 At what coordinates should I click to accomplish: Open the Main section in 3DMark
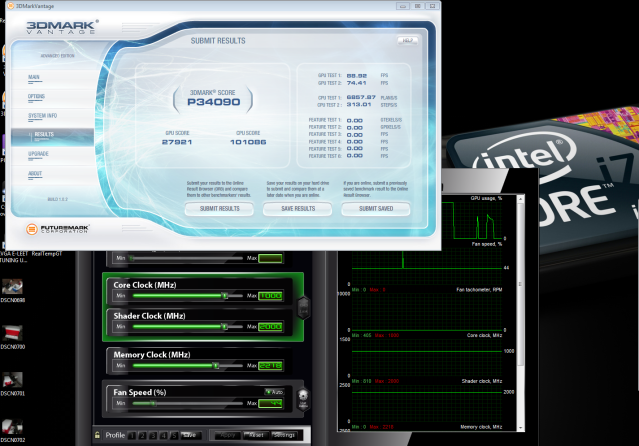35,77
